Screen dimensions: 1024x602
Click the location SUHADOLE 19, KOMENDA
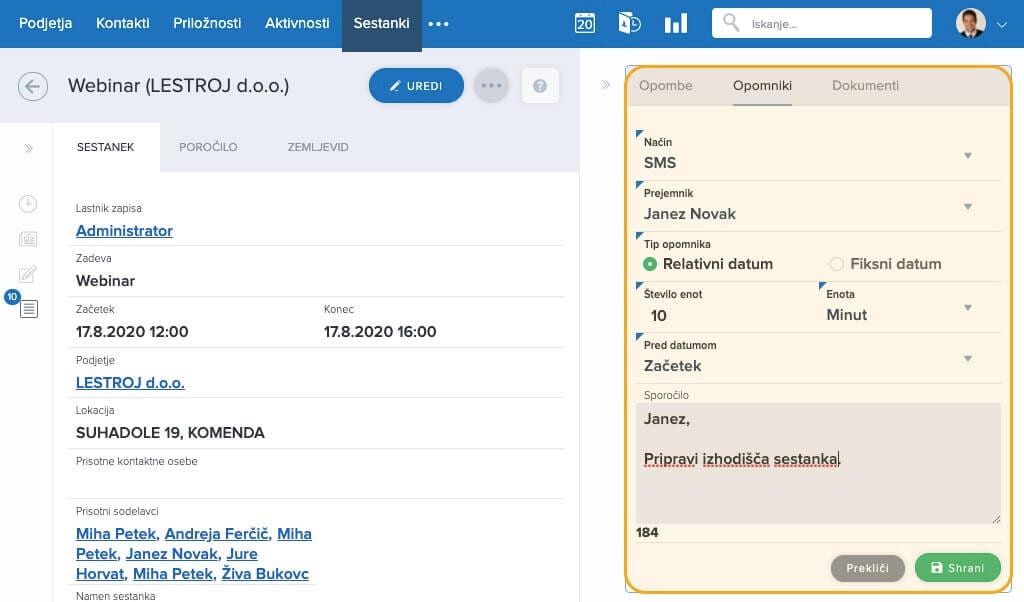[170, 433]
